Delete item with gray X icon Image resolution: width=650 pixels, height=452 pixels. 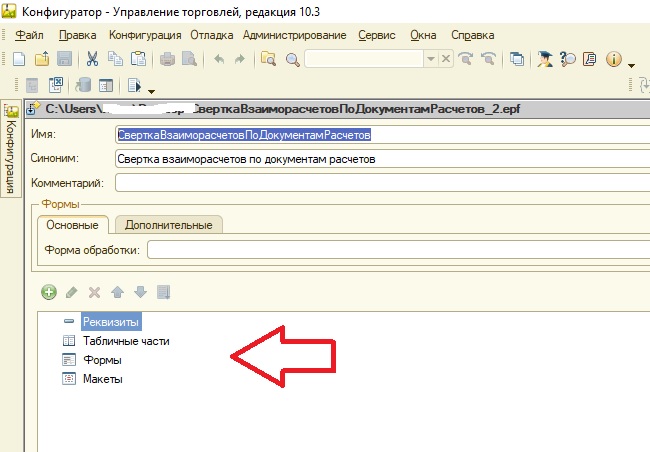(x=95, y=292)
